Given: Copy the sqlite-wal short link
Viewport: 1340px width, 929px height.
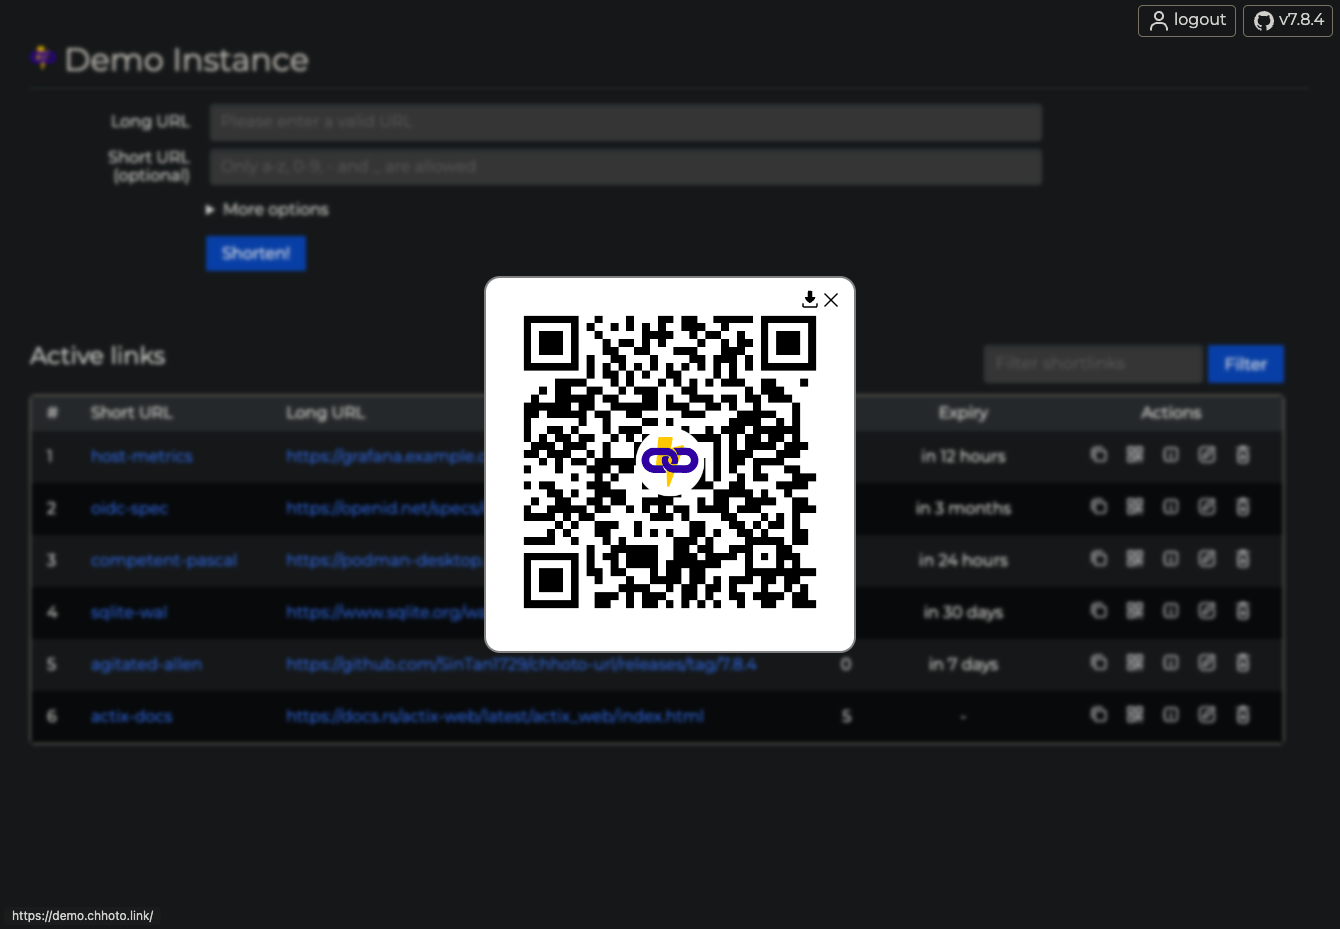Looking at the screenshot, I should (x=1099, y=610).
